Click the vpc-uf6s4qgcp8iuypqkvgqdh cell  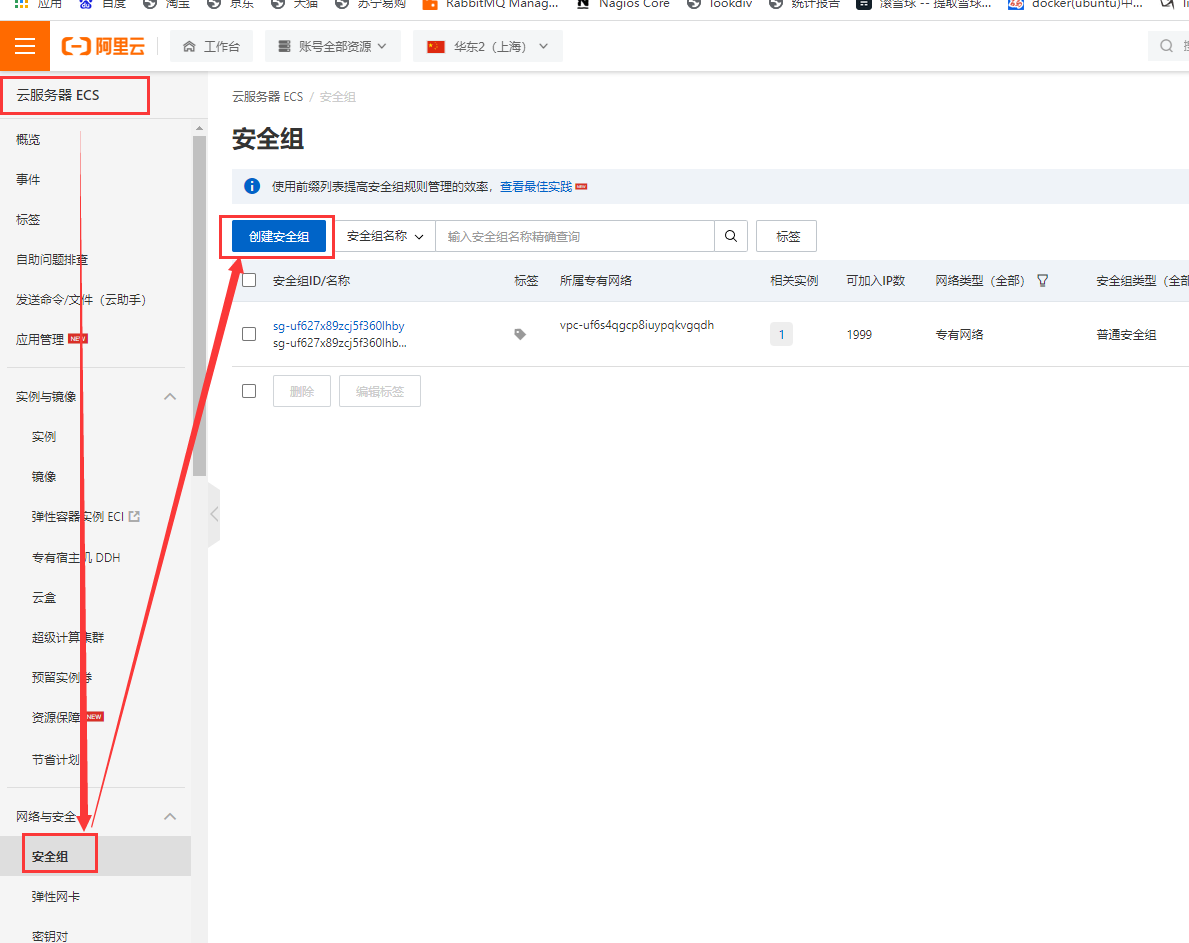[x=637, y=325]
